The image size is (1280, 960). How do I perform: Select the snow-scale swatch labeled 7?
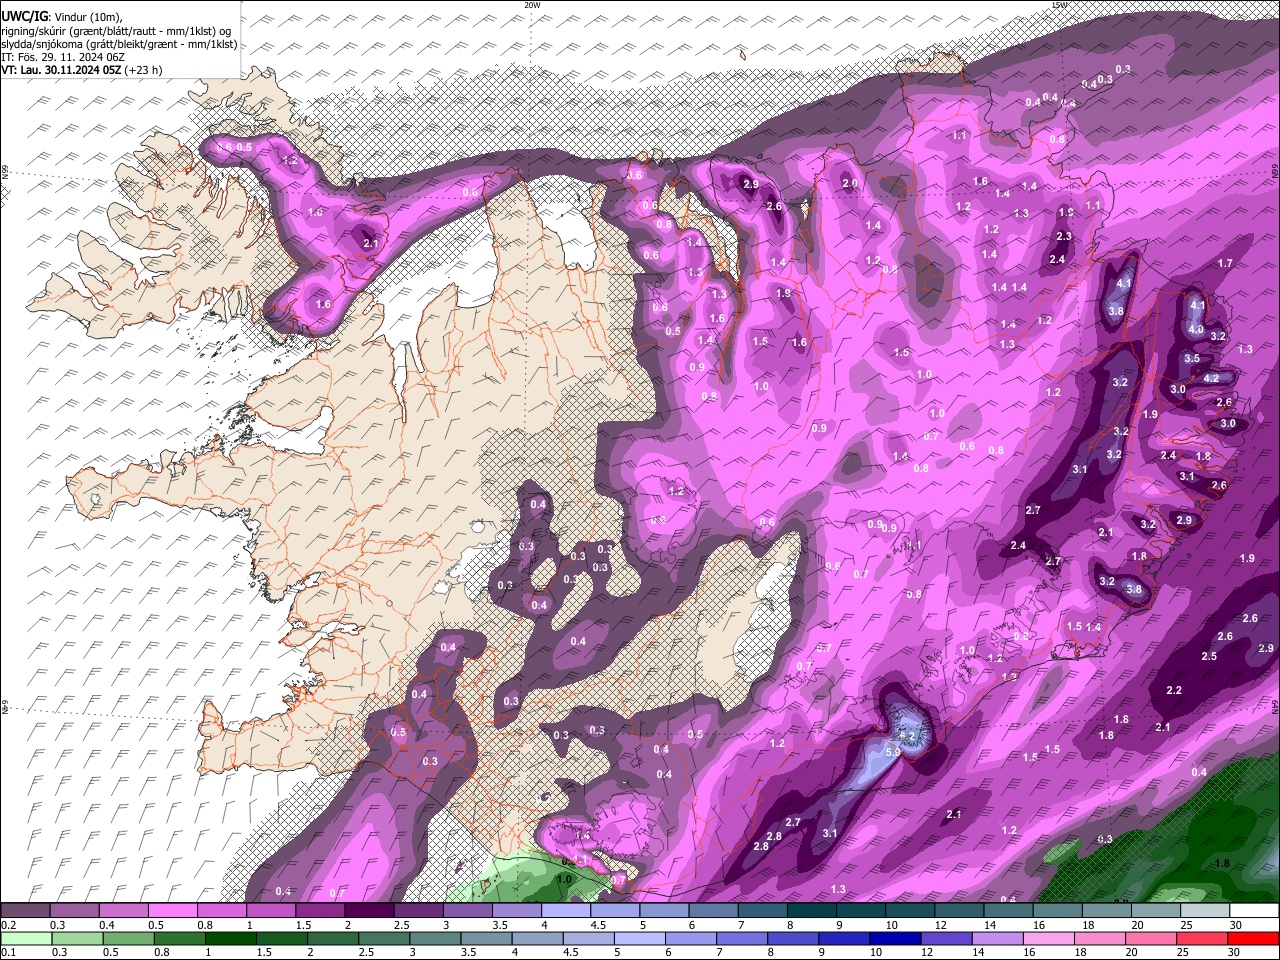(x=762, y=911)
